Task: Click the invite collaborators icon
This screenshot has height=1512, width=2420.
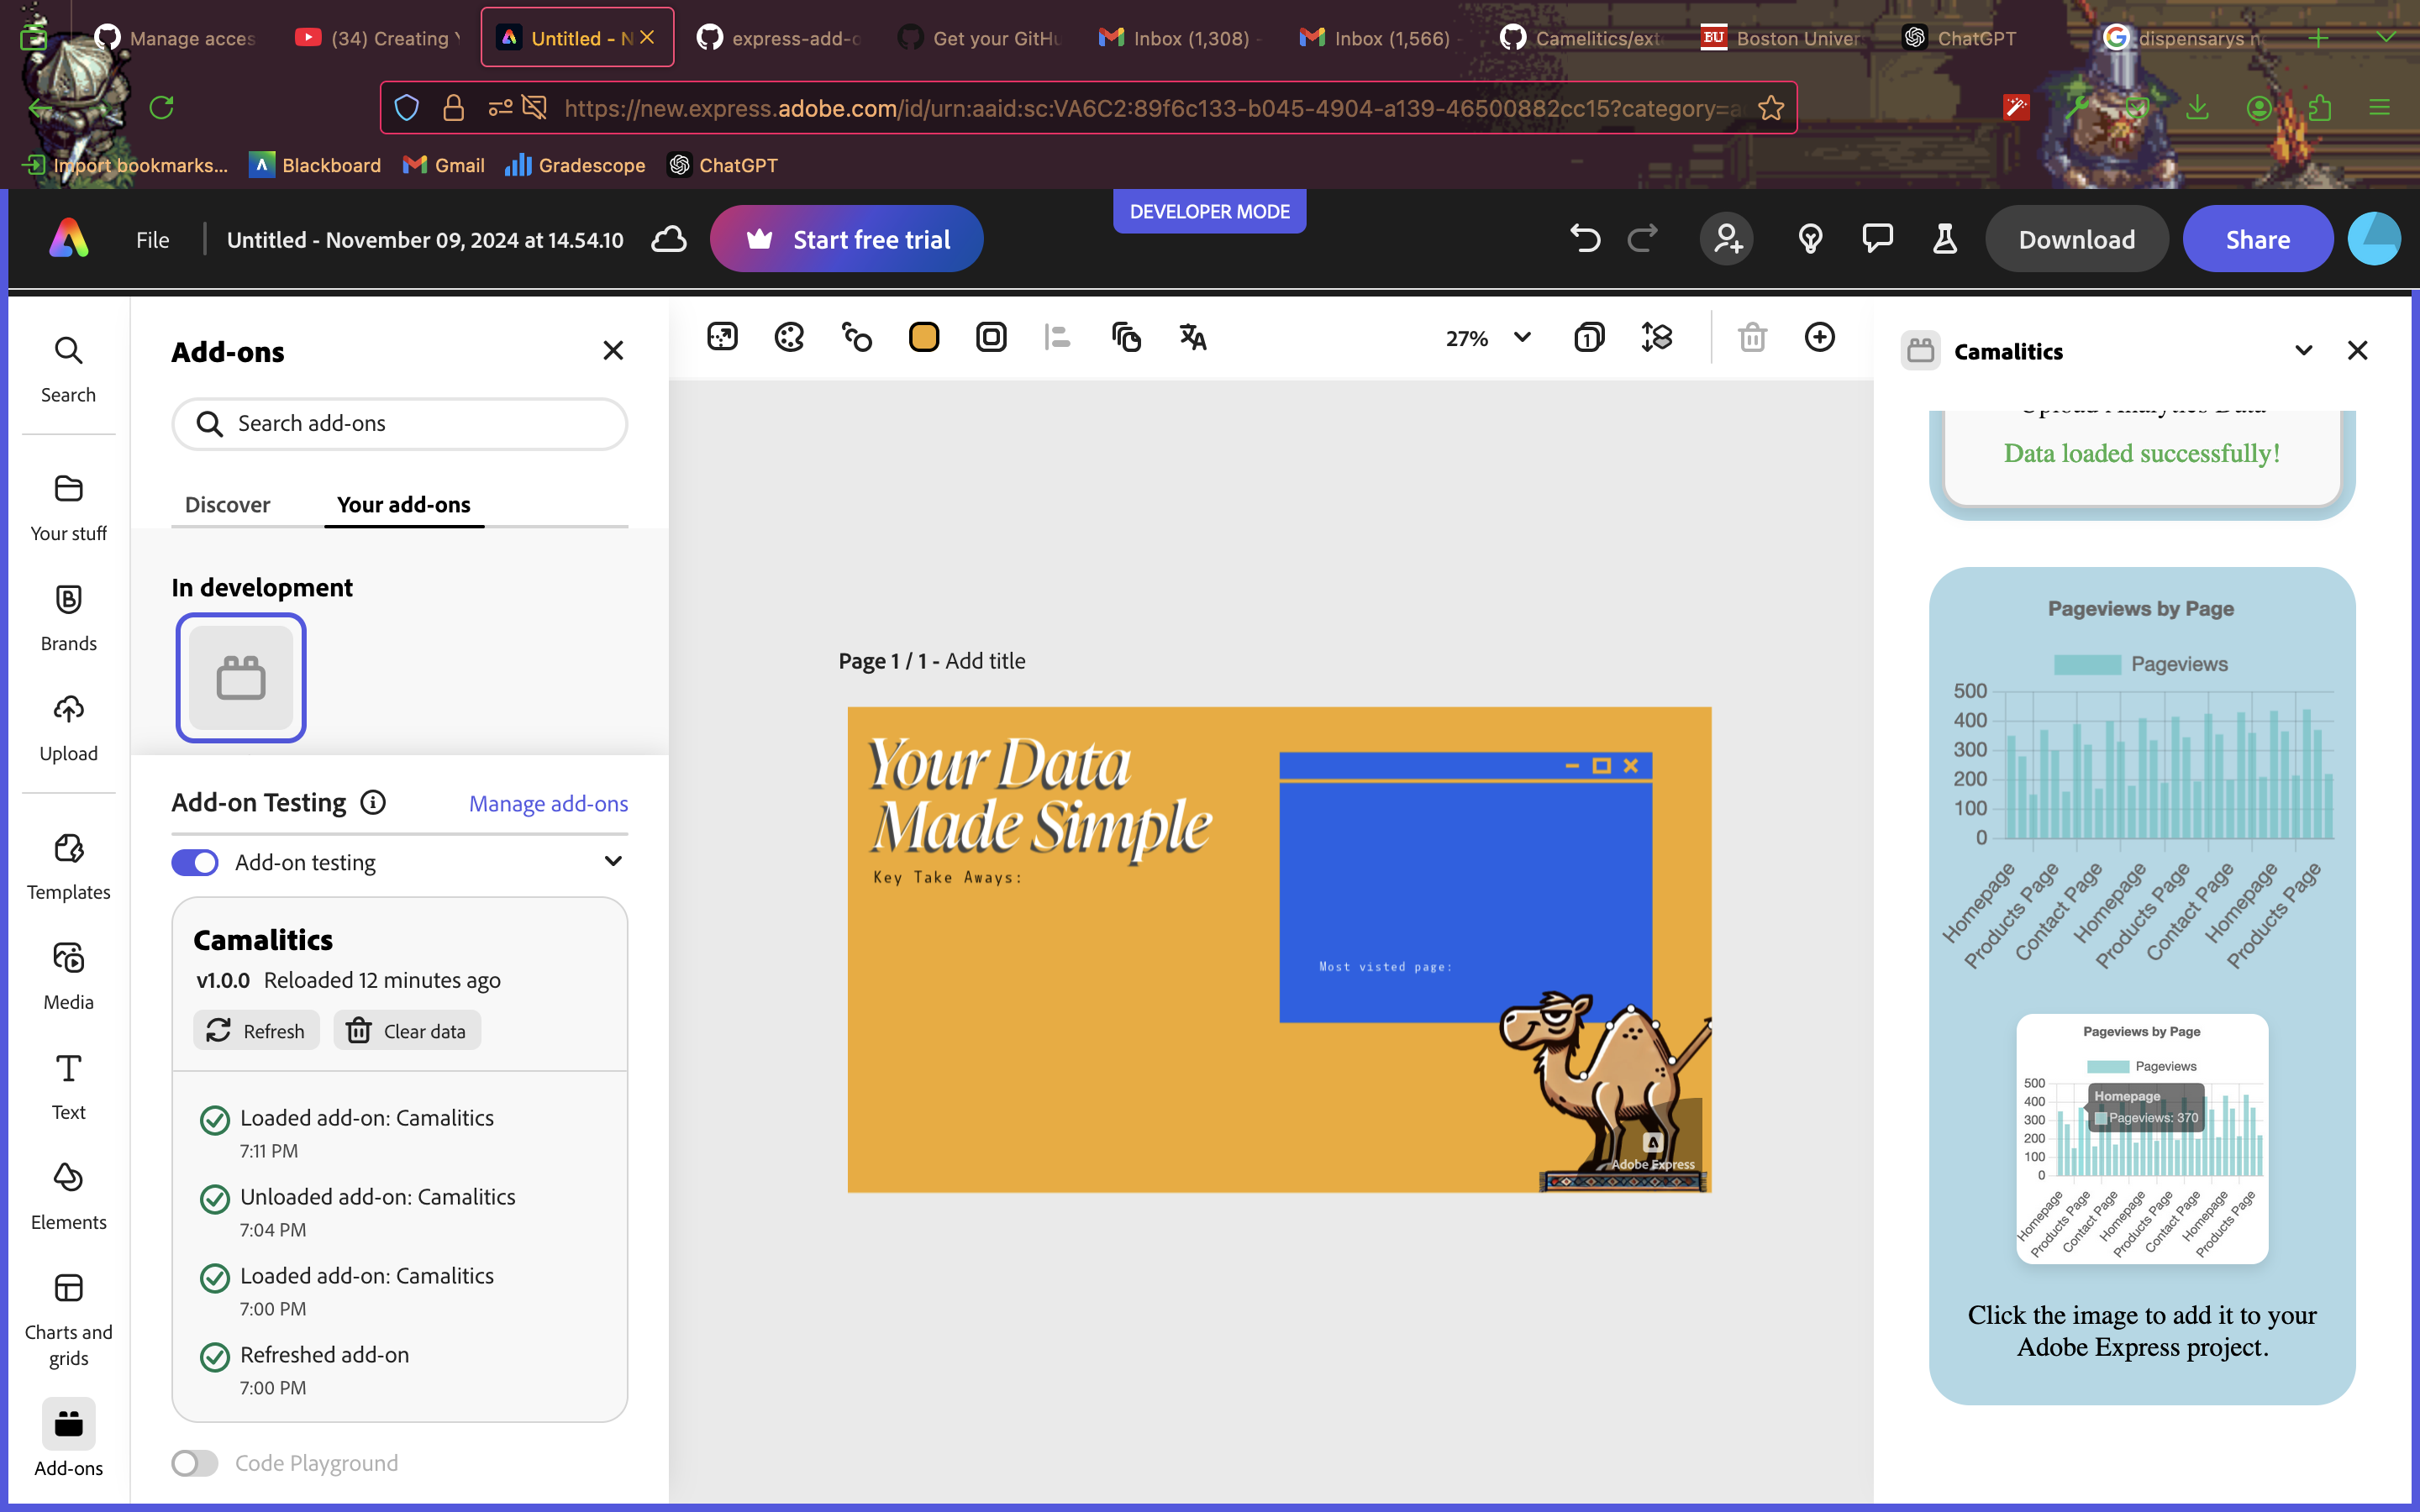Action: tap(1727, 239)
